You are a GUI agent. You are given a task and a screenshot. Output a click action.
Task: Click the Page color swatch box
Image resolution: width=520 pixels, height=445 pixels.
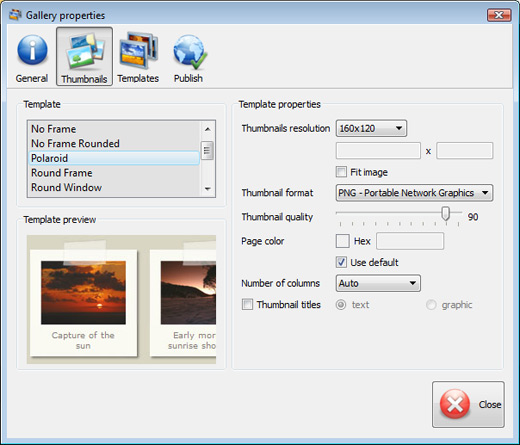pos(342,241)
